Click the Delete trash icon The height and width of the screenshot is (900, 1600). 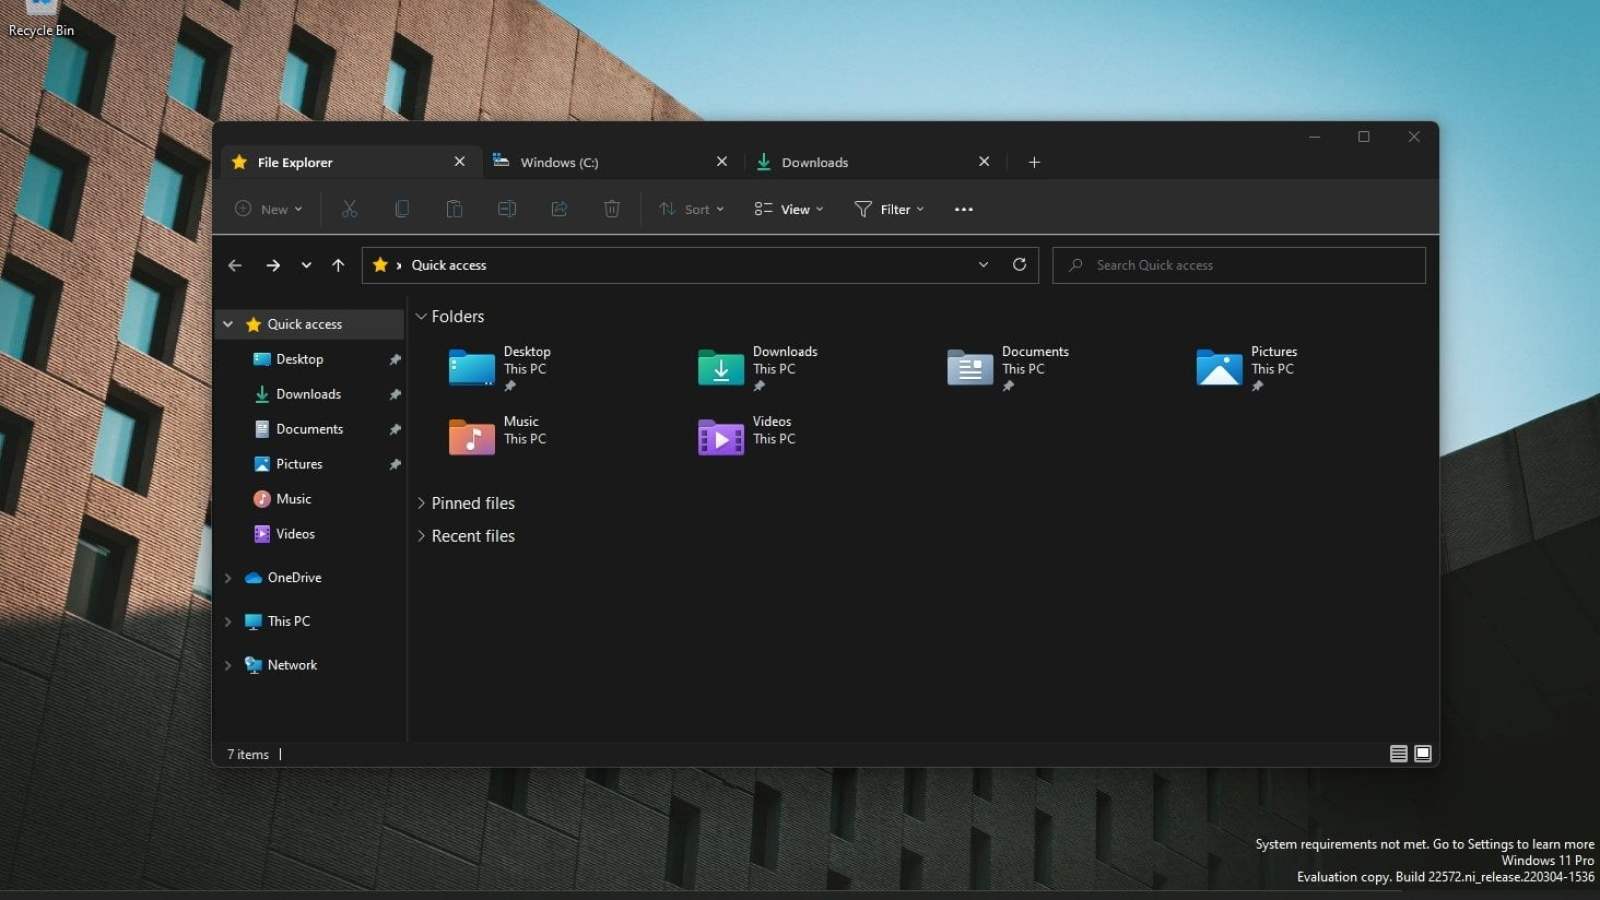point(611,209)
